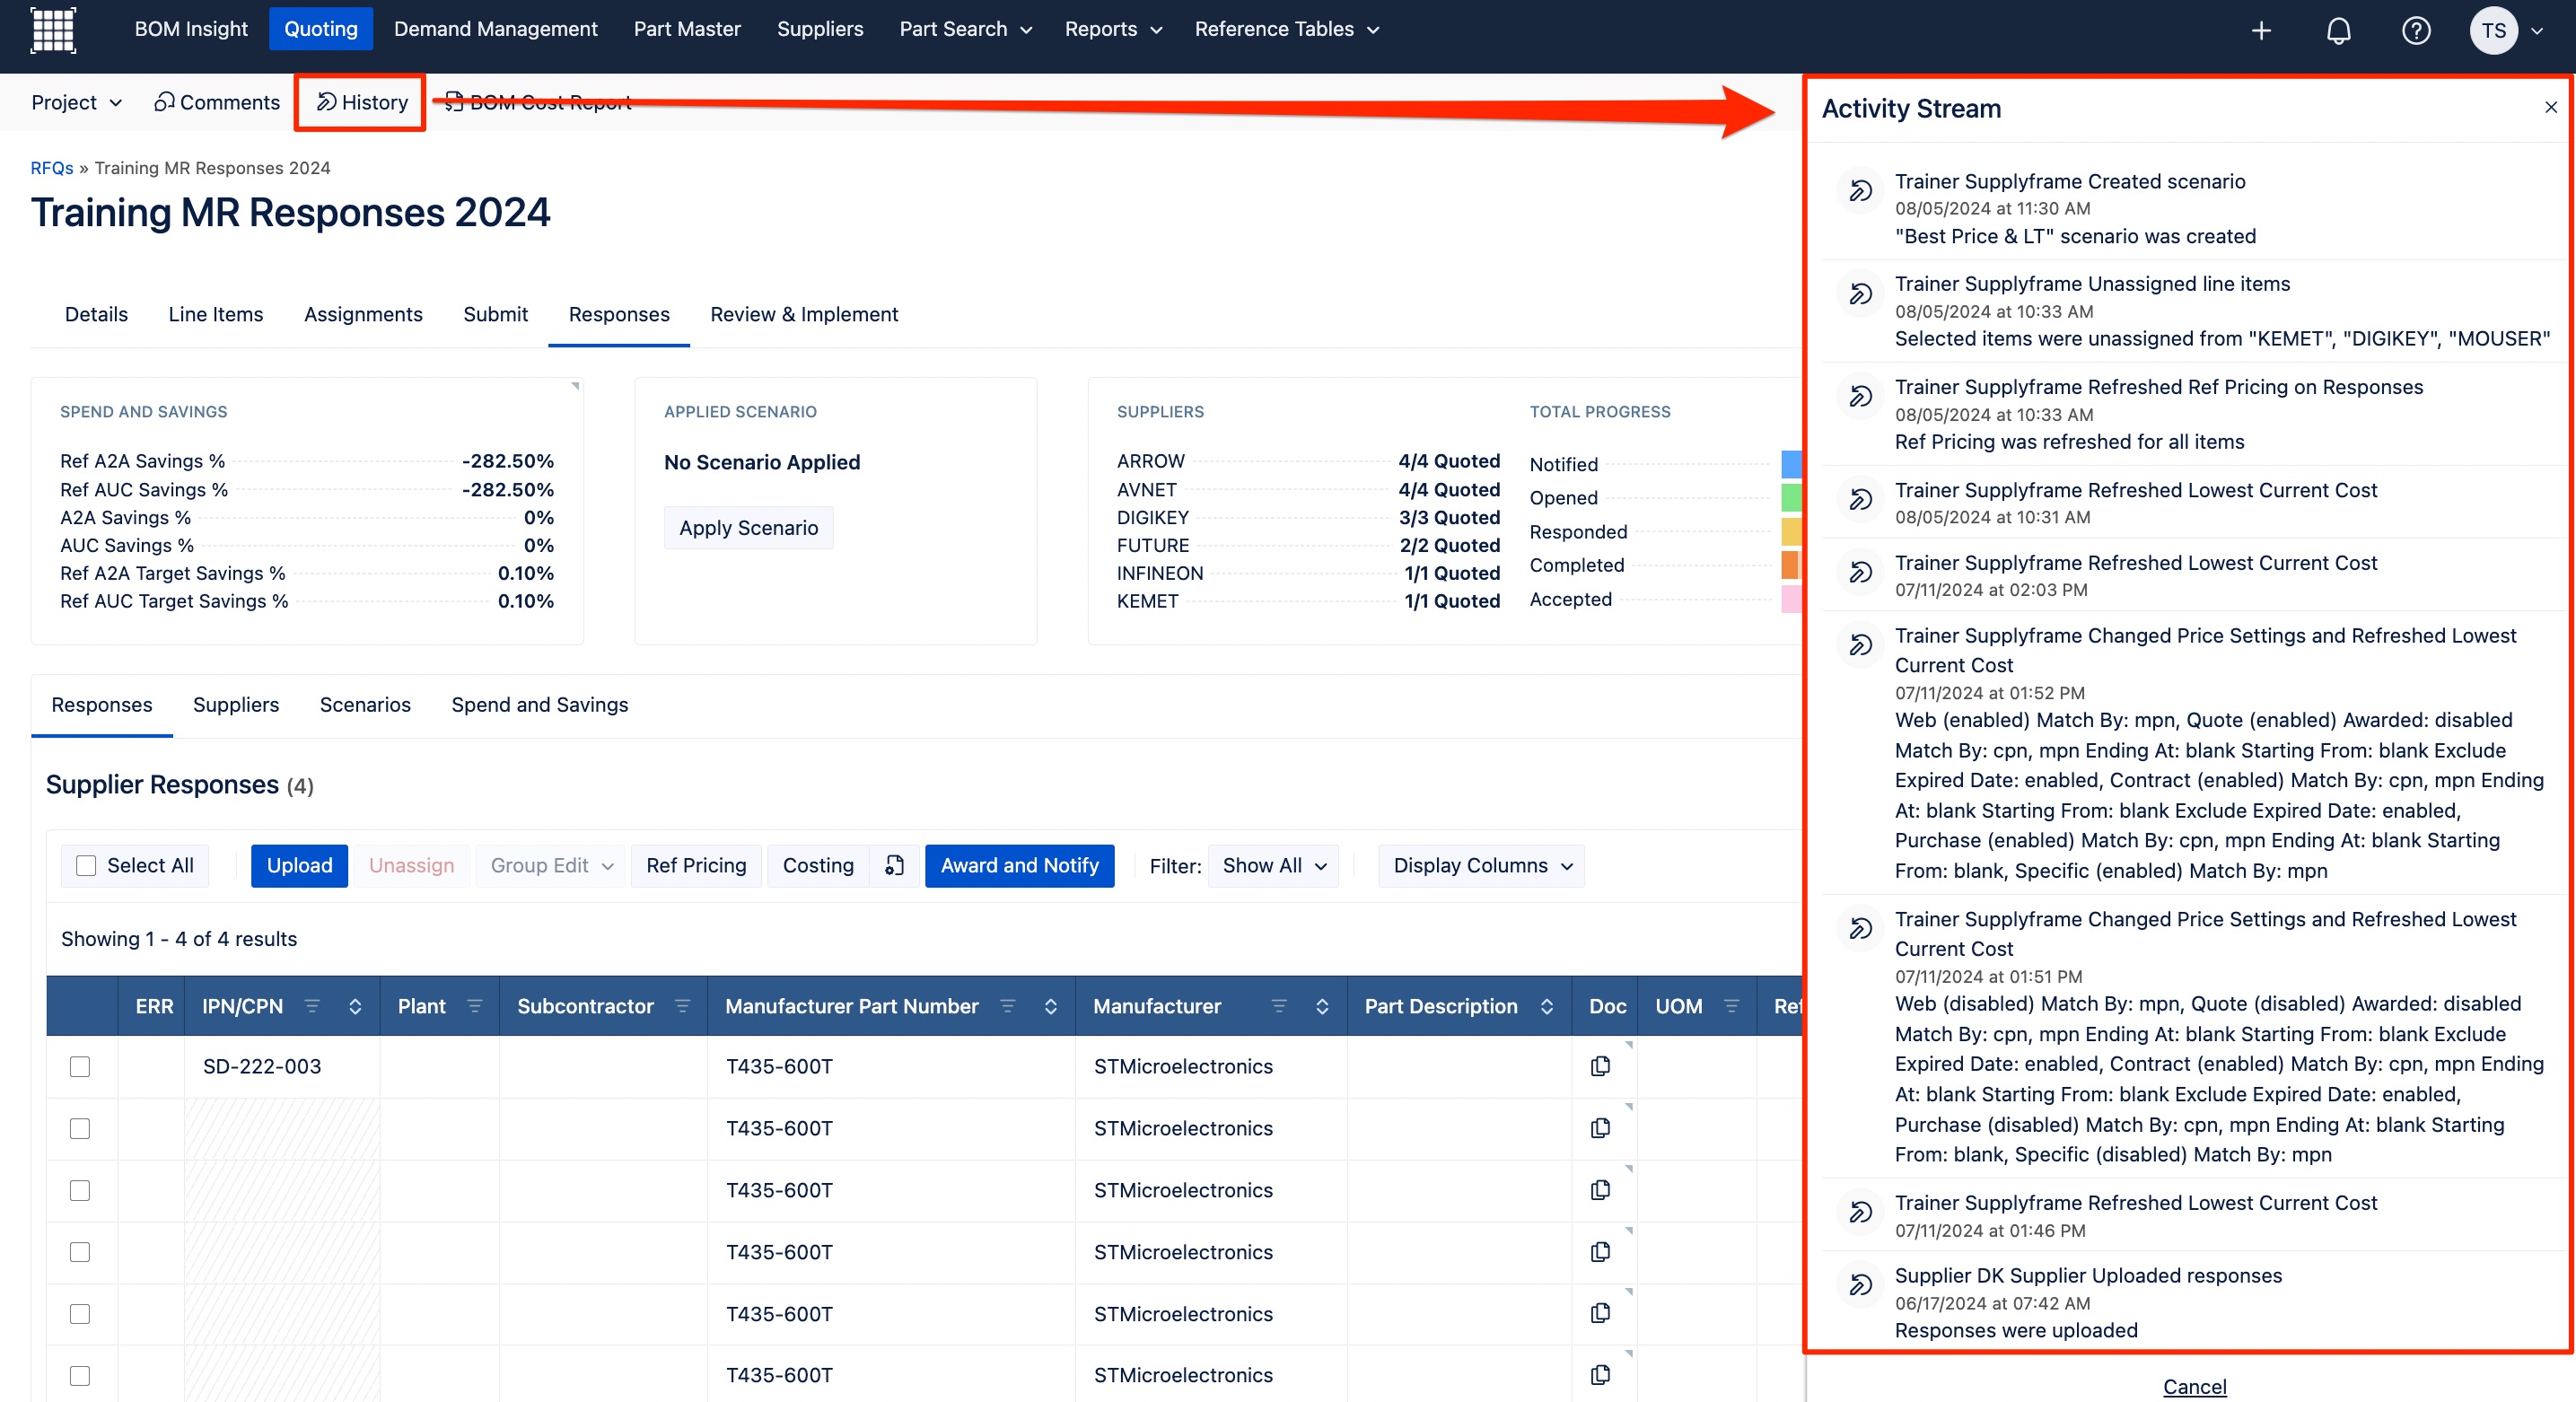Image resolution: width=2576 pixels, height=1402 pixels.
Task: Click the Costing button
Action: point(818,865)
